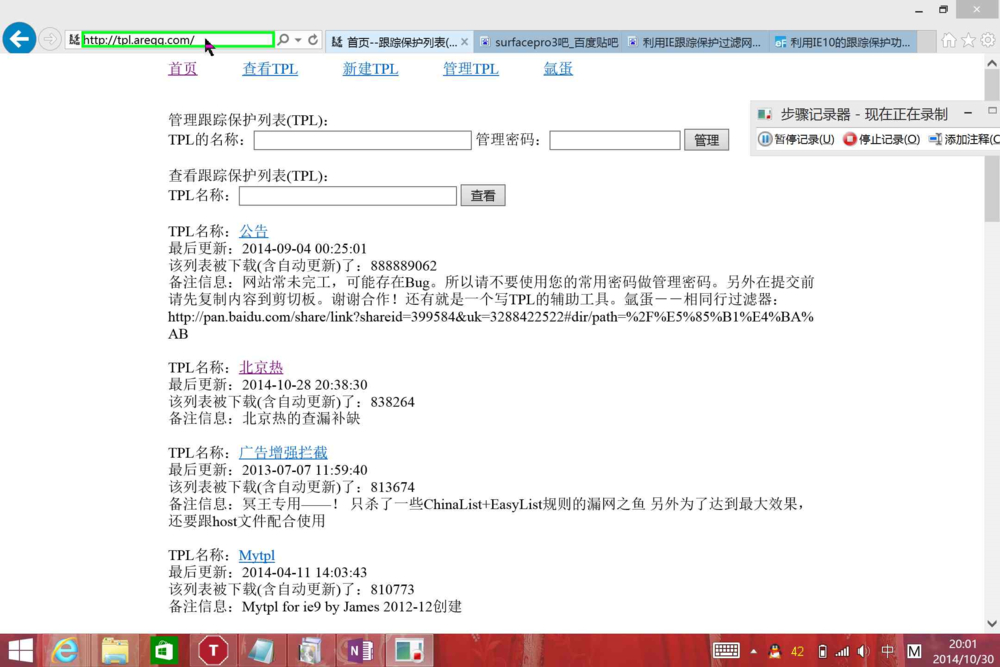This screenshot has width=1000, height=667.
Task: Click the page scrollbar down arrow
Action: pyautogui.click(x=992, y=623)
